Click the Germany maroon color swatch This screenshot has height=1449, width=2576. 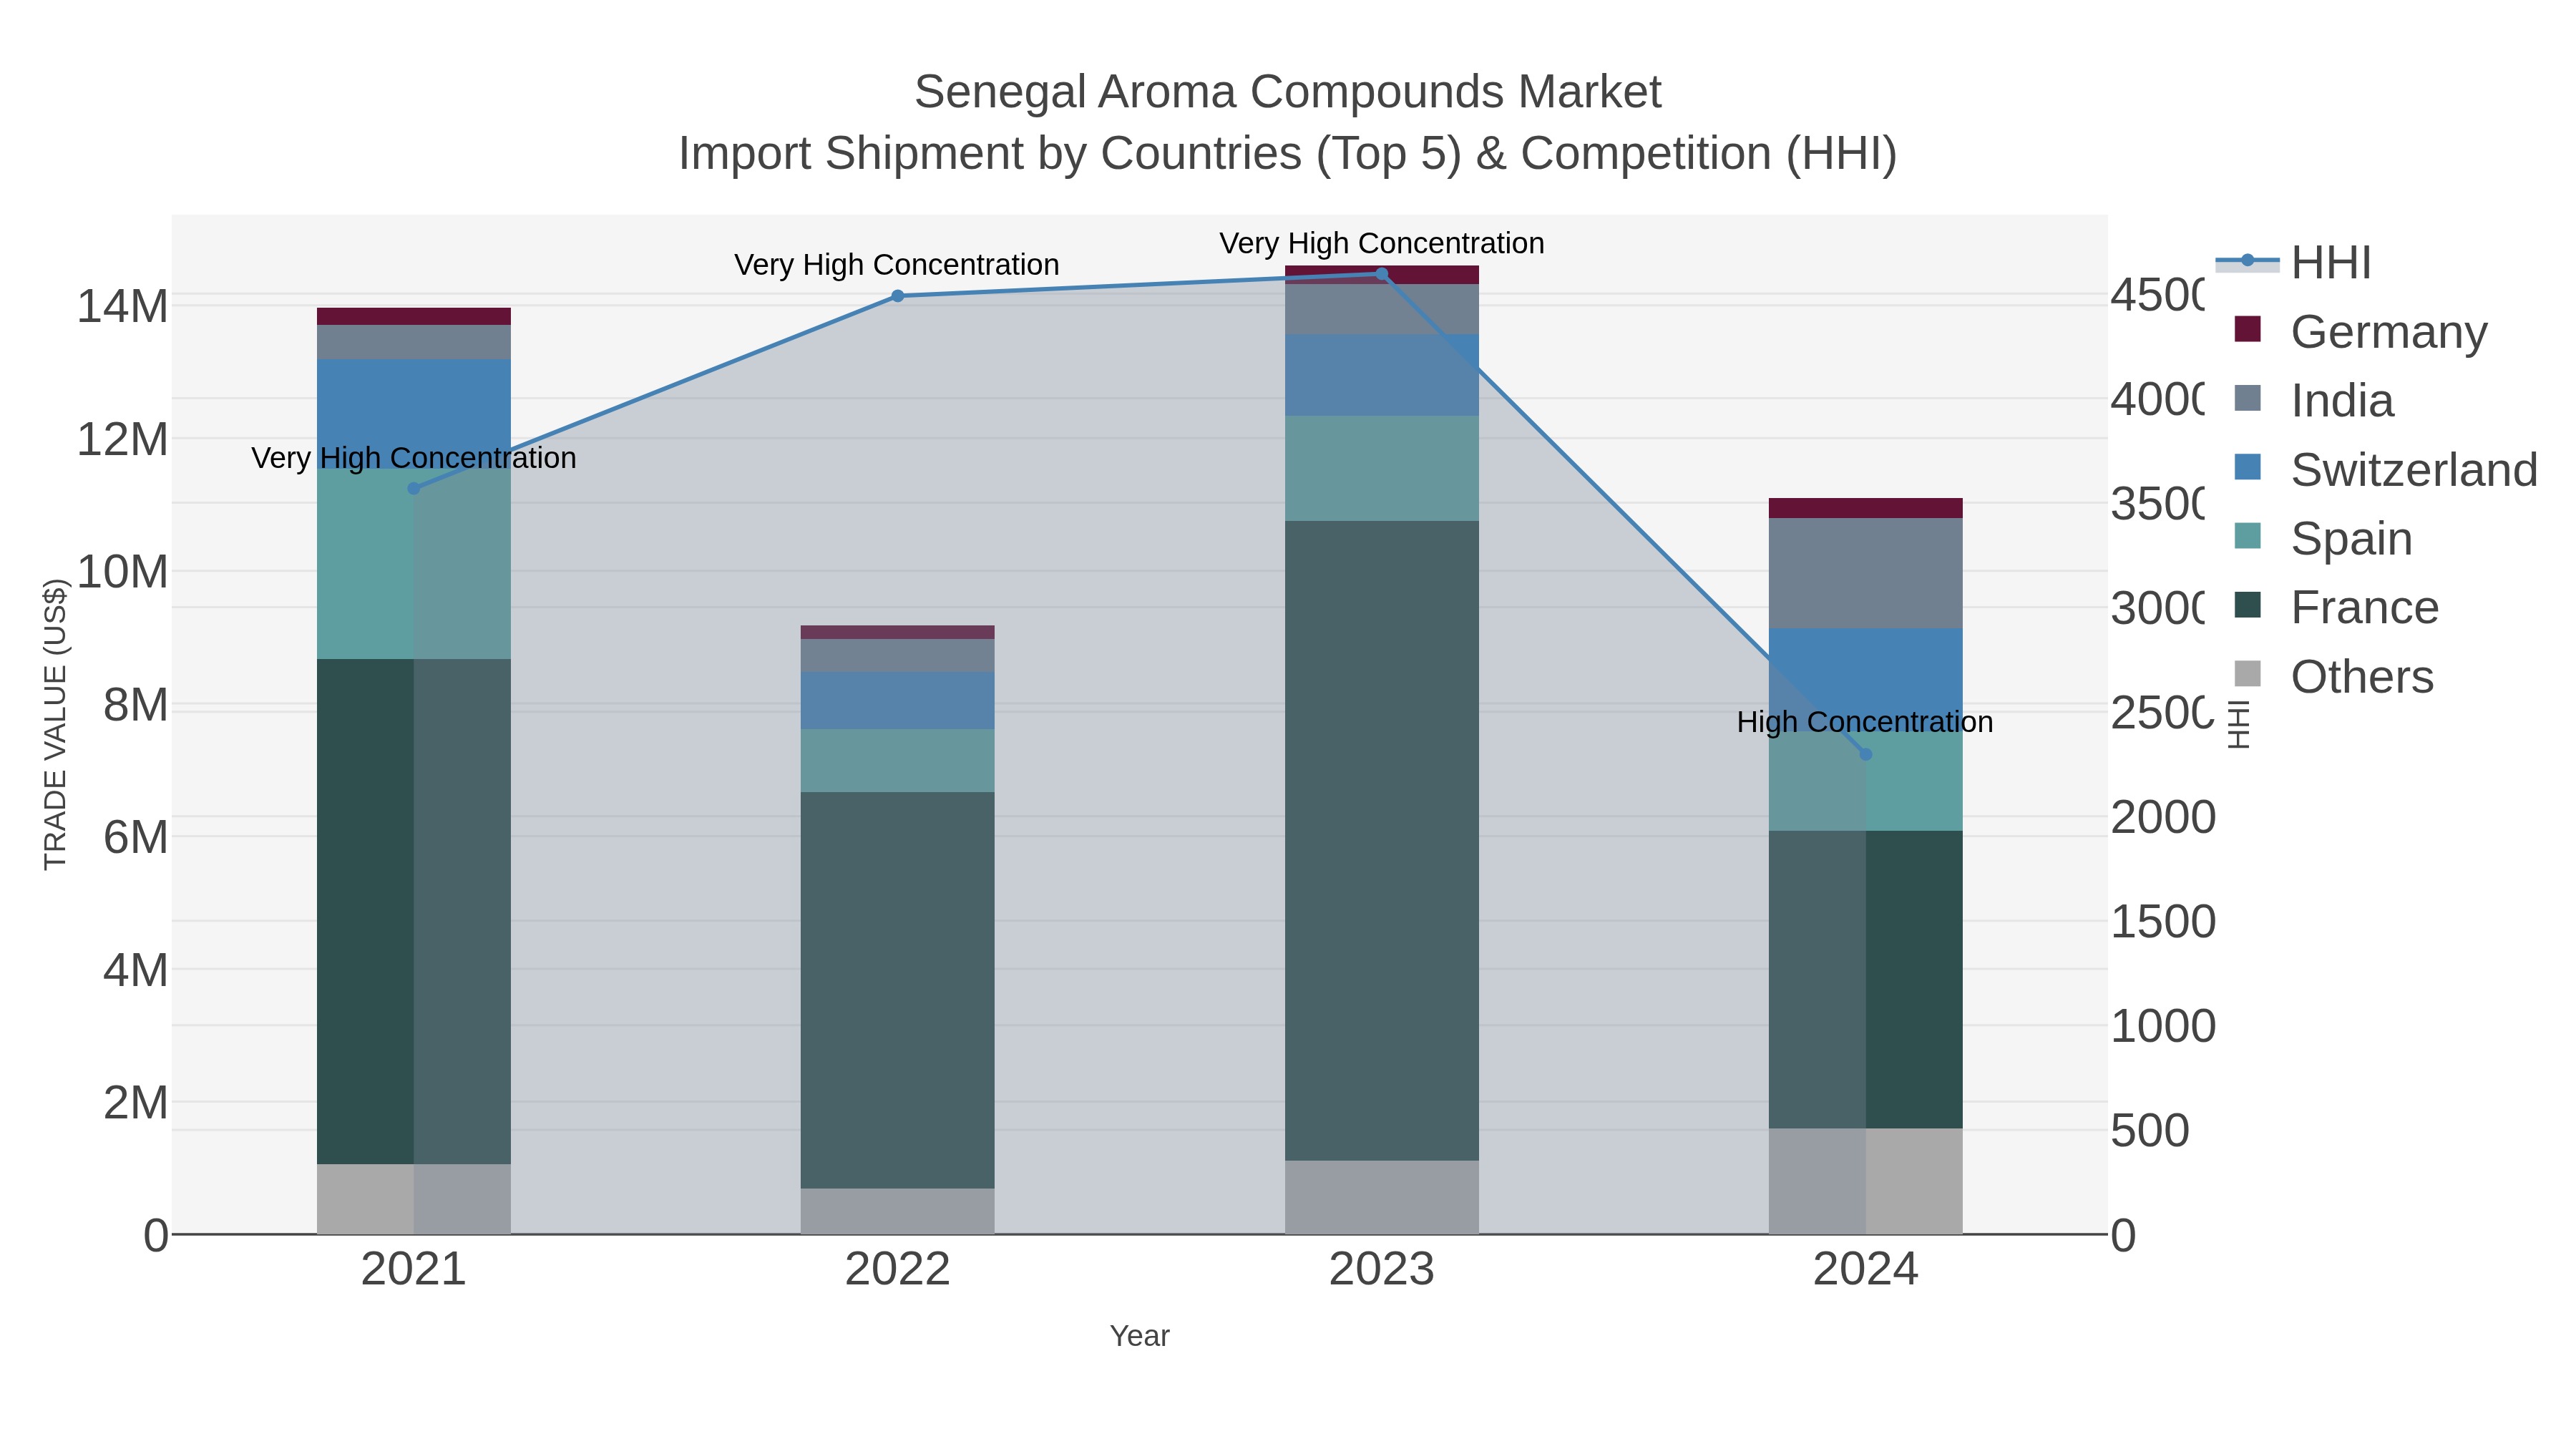(2247, 329)
